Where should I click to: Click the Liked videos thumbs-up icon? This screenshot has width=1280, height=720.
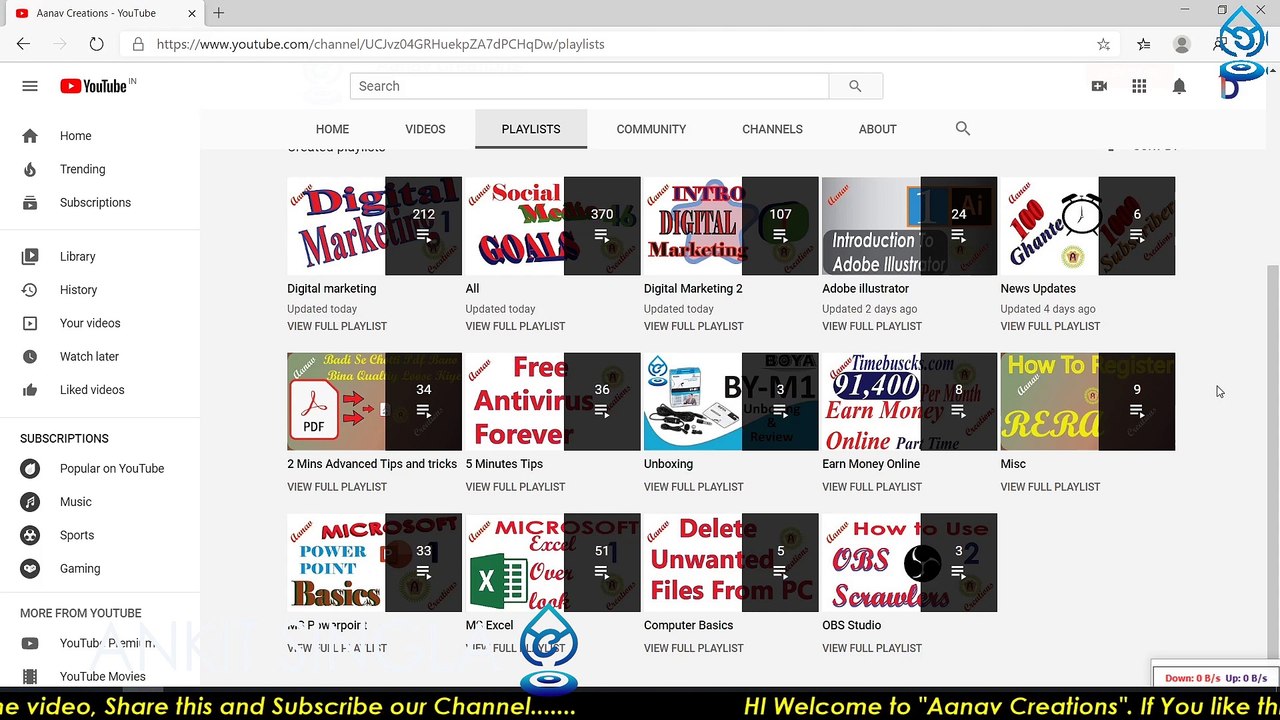(30, 390)
